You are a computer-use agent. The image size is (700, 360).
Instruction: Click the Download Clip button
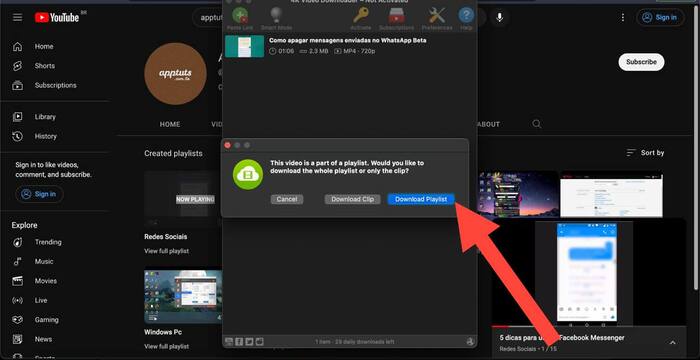pos(353,199)
